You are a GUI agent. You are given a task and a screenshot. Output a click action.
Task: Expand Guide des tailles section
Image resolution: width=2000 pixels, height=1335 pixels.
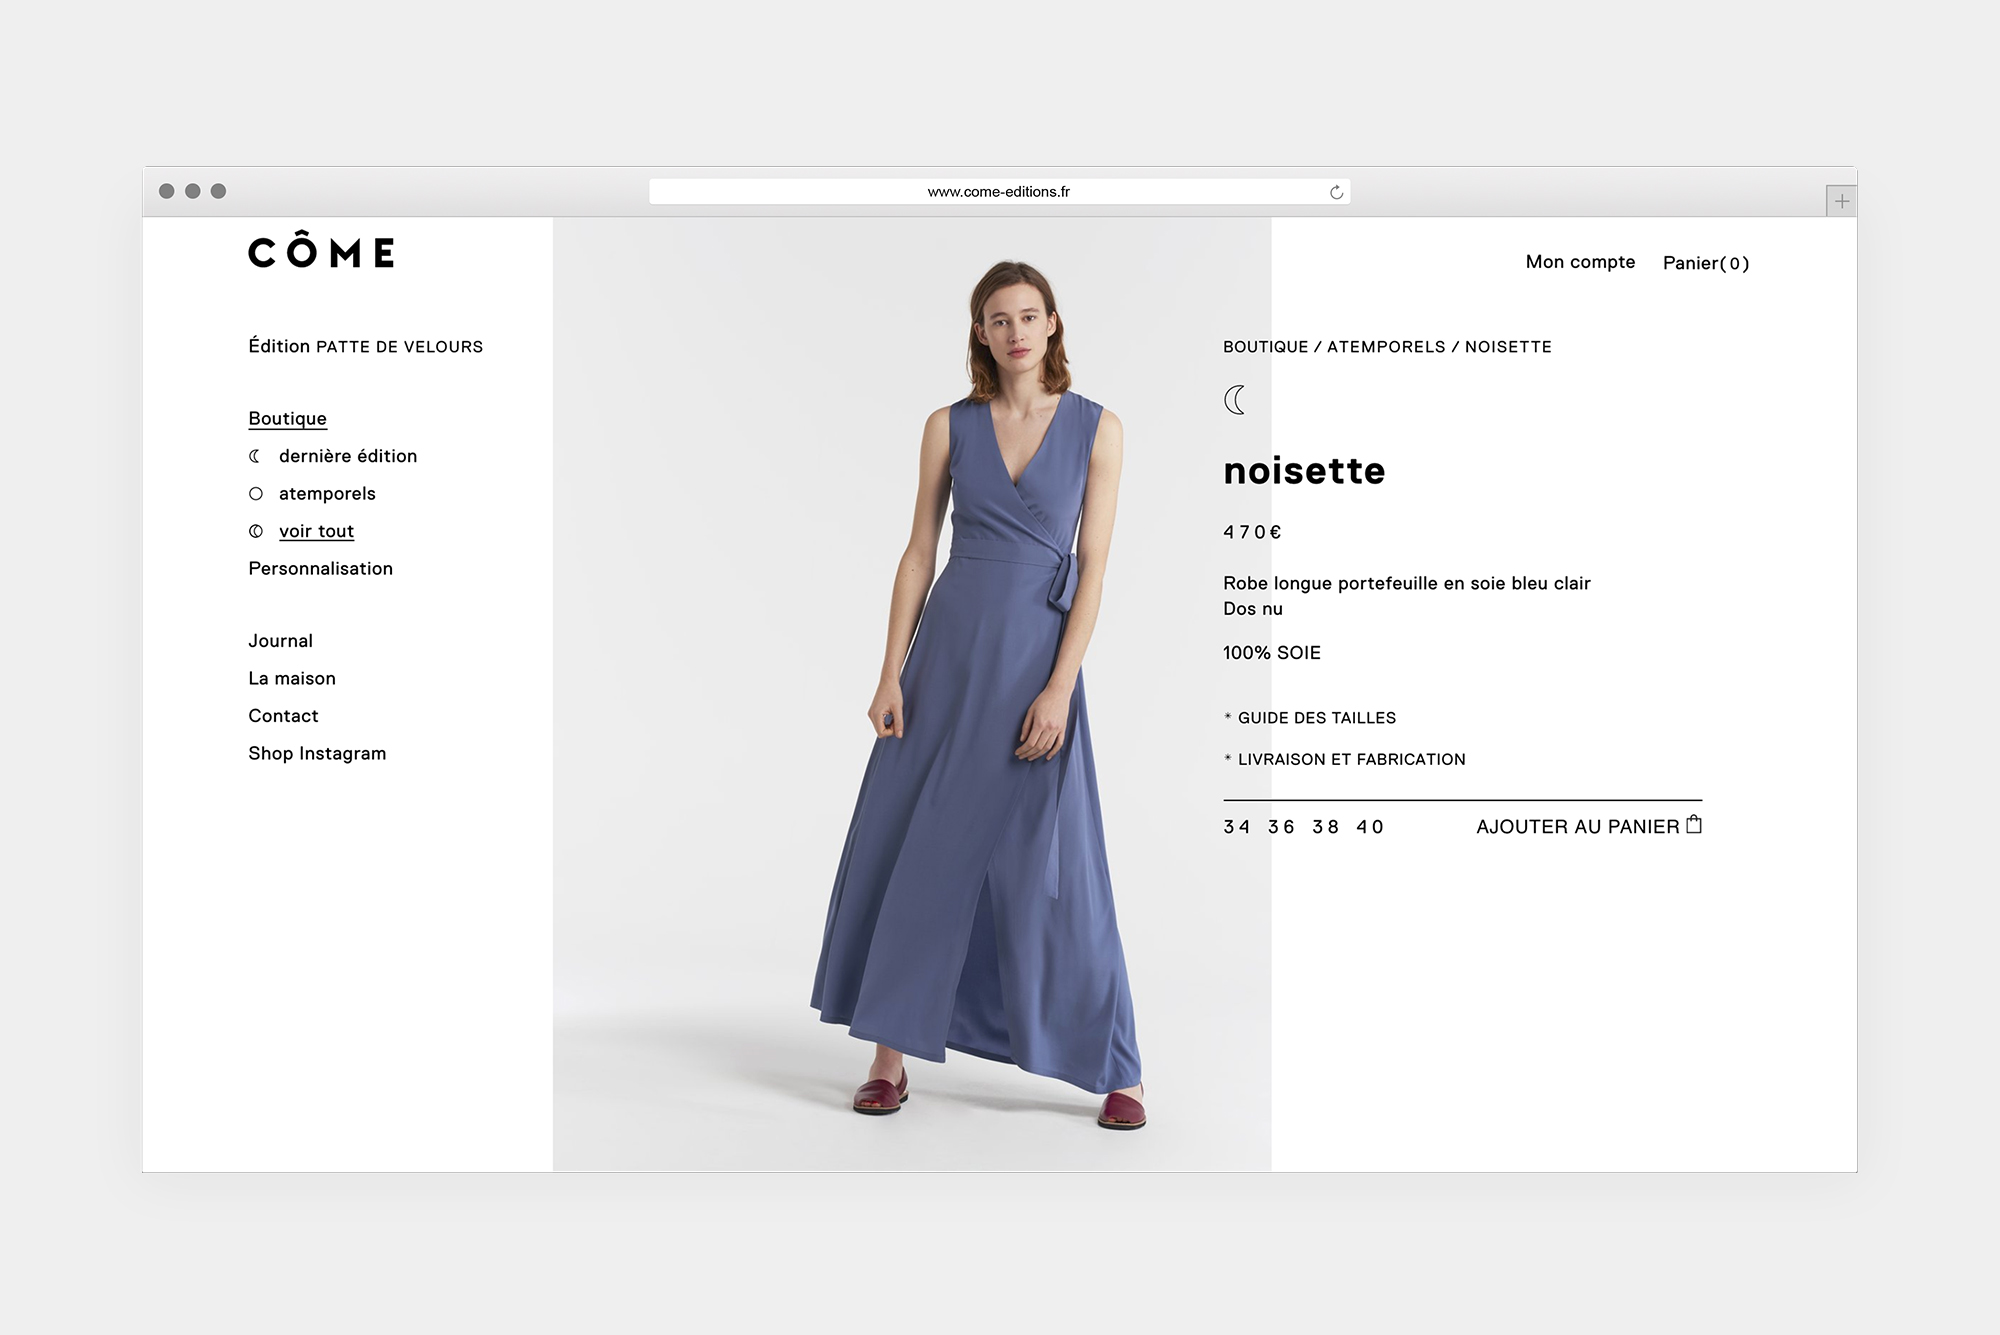(1316, 718)
